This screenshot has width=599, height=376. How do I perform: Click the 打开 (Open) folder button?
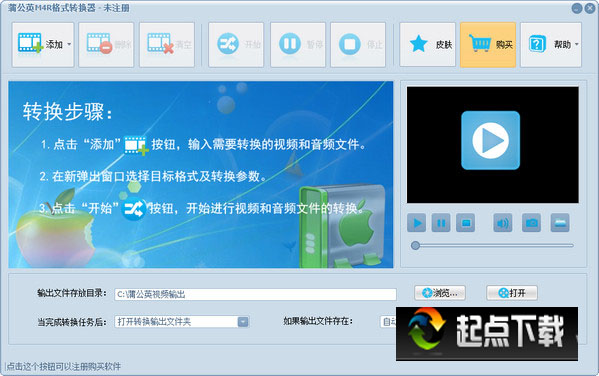click(x=512, y=293)
